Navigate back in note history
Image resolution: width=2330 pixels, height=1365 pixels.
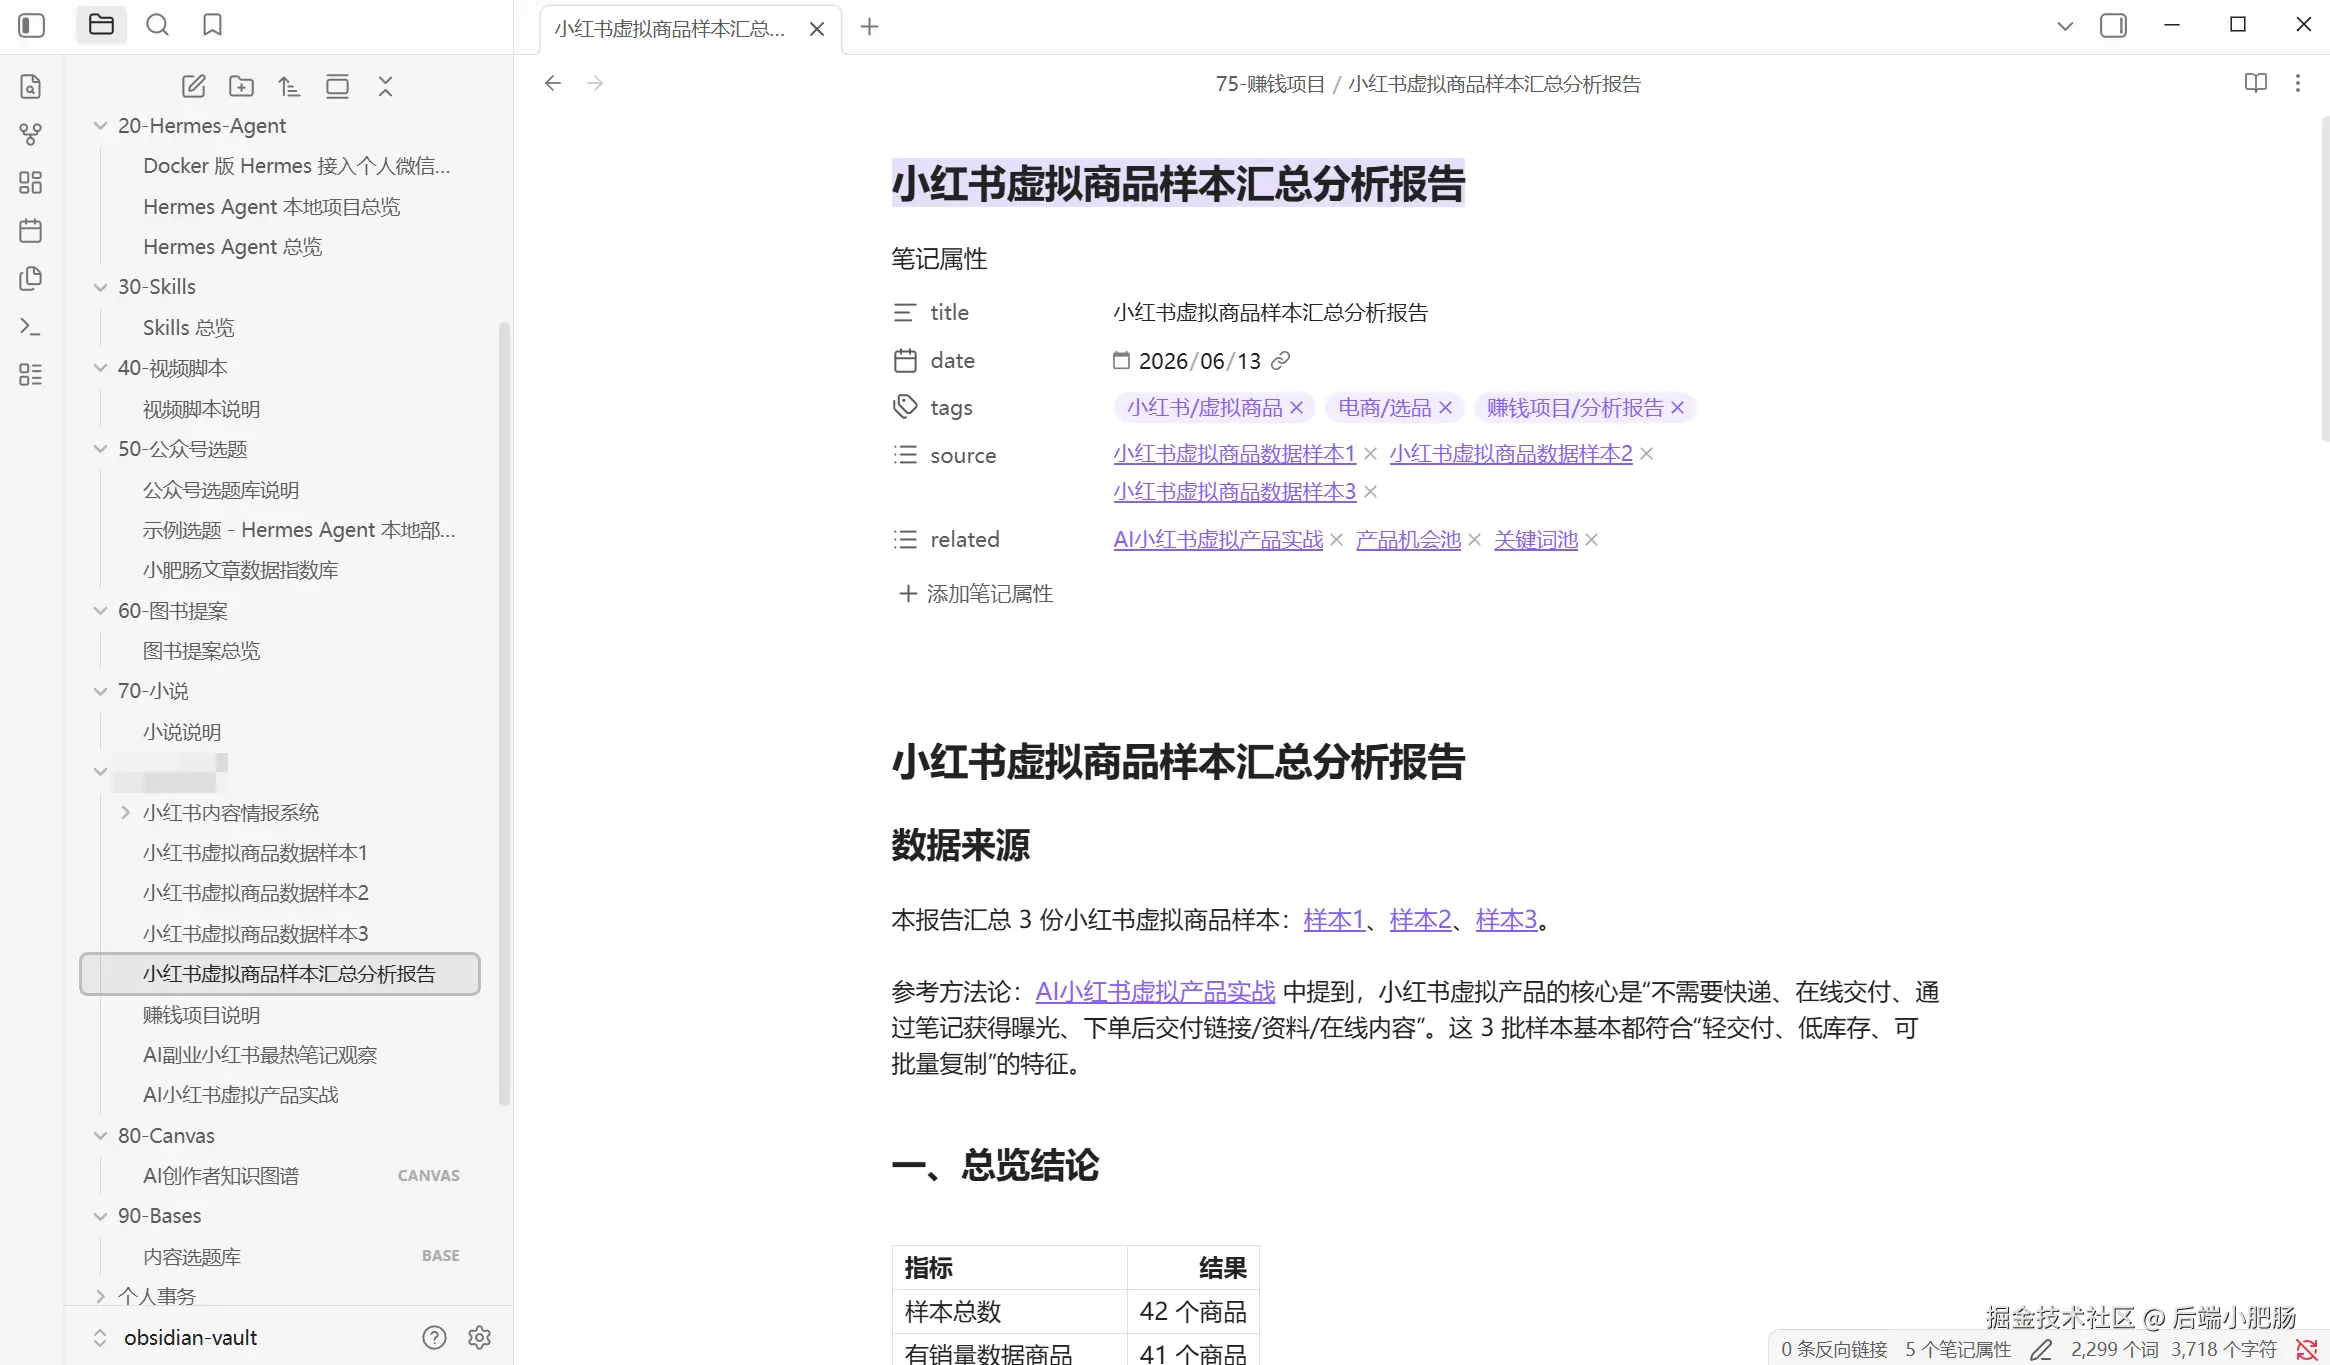tap(553, 83)
